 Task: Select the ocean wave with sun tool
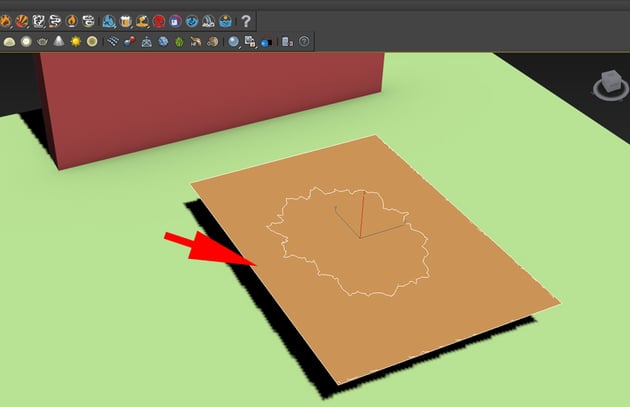(225, 21)
